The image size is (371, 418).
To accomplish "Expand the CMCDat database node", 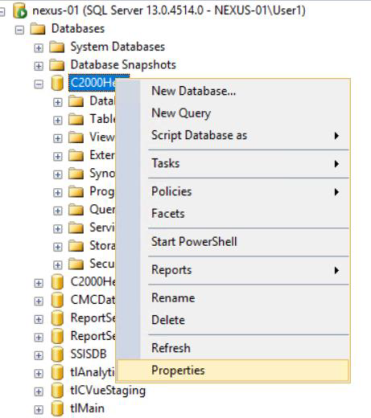I will click(39, 301).
